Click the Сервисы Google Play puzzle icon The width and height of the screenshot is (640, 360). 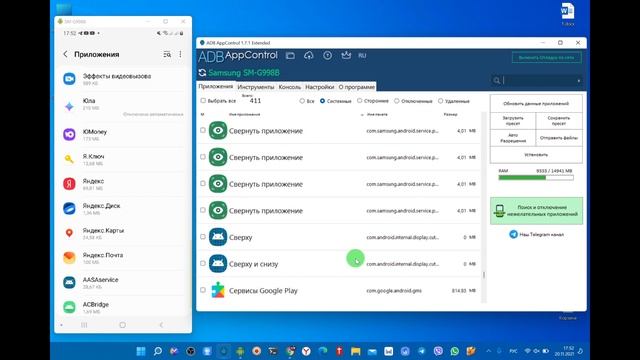click(x=218, y=290)
